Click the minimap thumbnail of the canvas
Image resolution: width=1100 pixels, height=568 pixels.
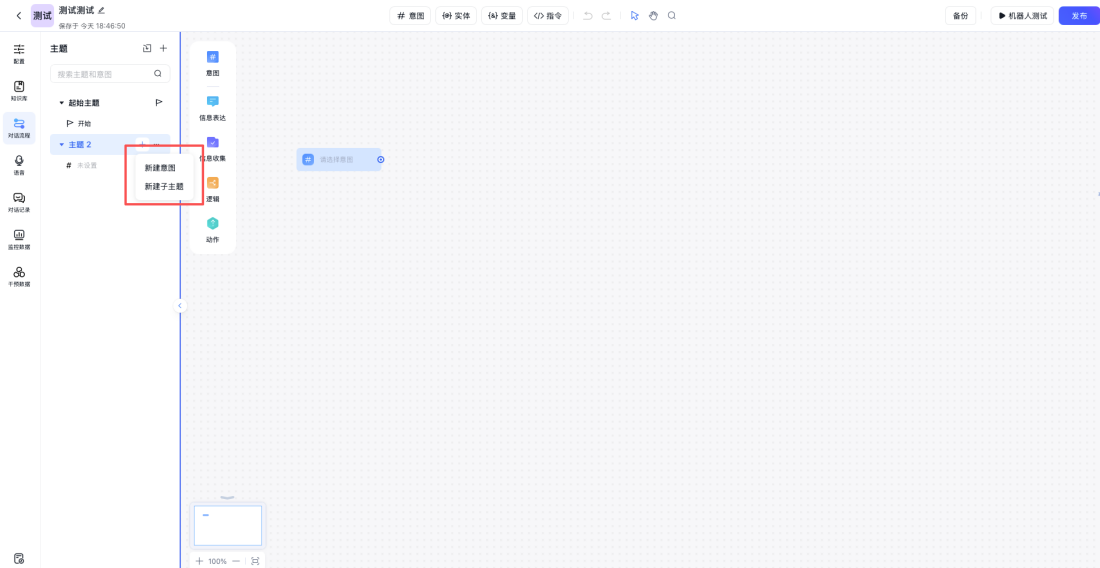click(228, 525)
